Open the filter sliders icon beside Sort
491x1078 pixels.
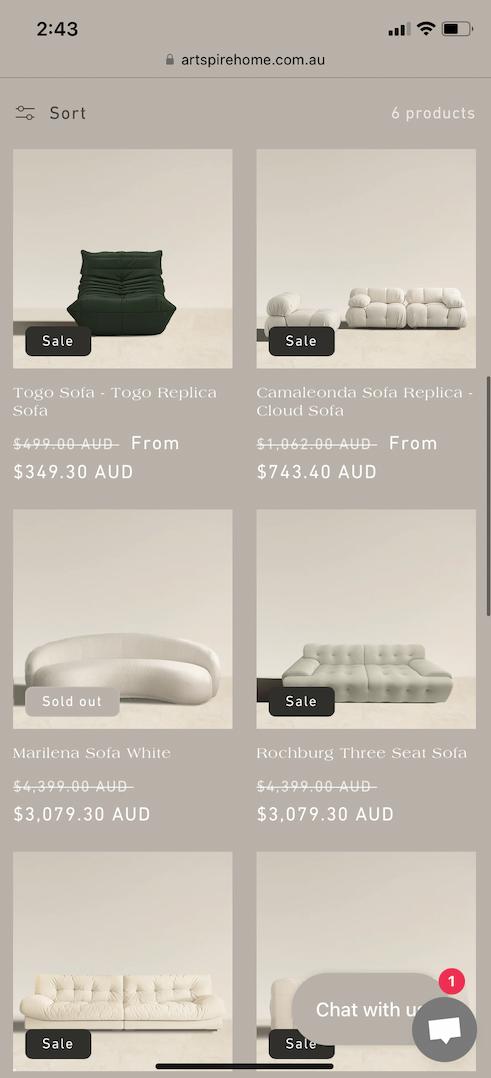click(25, 113)
